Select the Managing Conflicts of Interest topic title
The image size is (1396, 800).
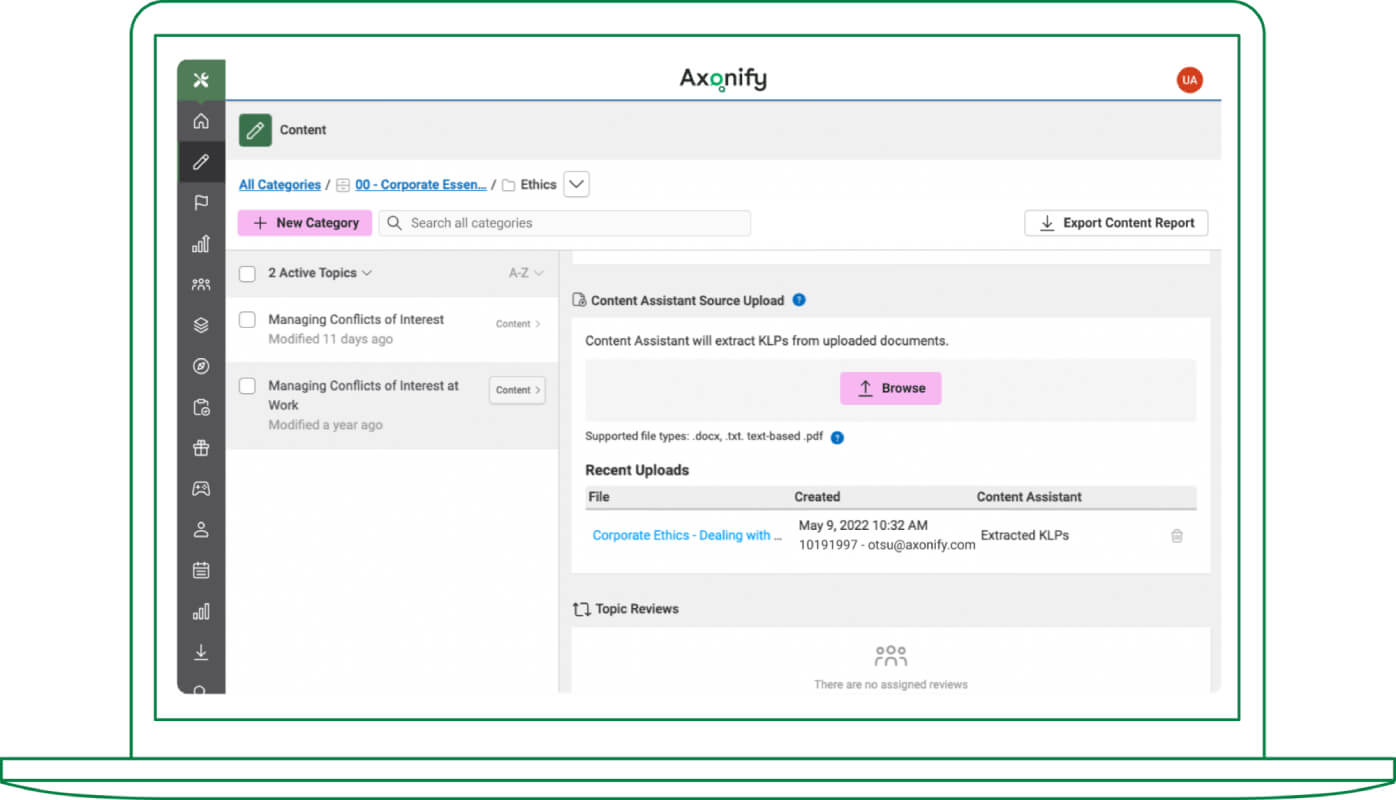pyautogui.click(x=356, y=320)
